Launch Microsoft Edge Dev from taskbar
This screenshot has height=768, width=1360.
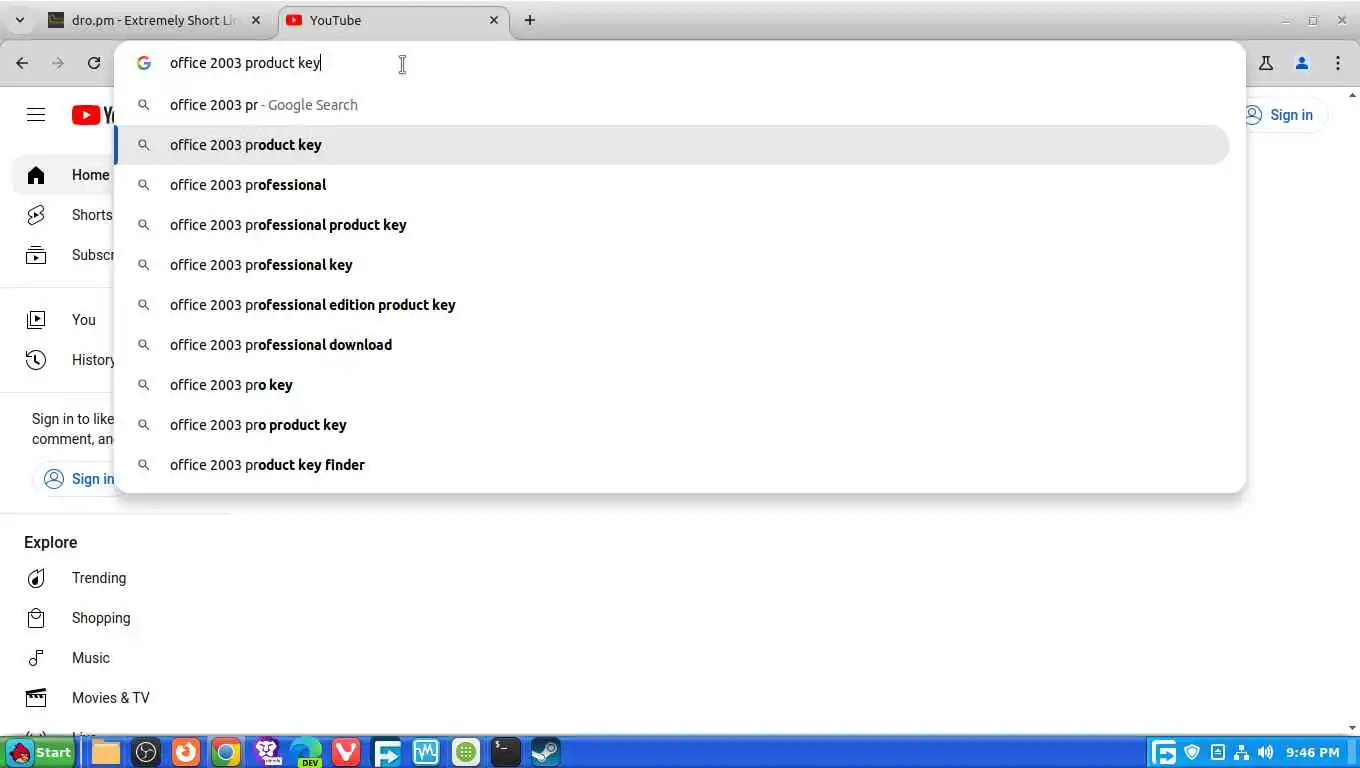(306, 752)
